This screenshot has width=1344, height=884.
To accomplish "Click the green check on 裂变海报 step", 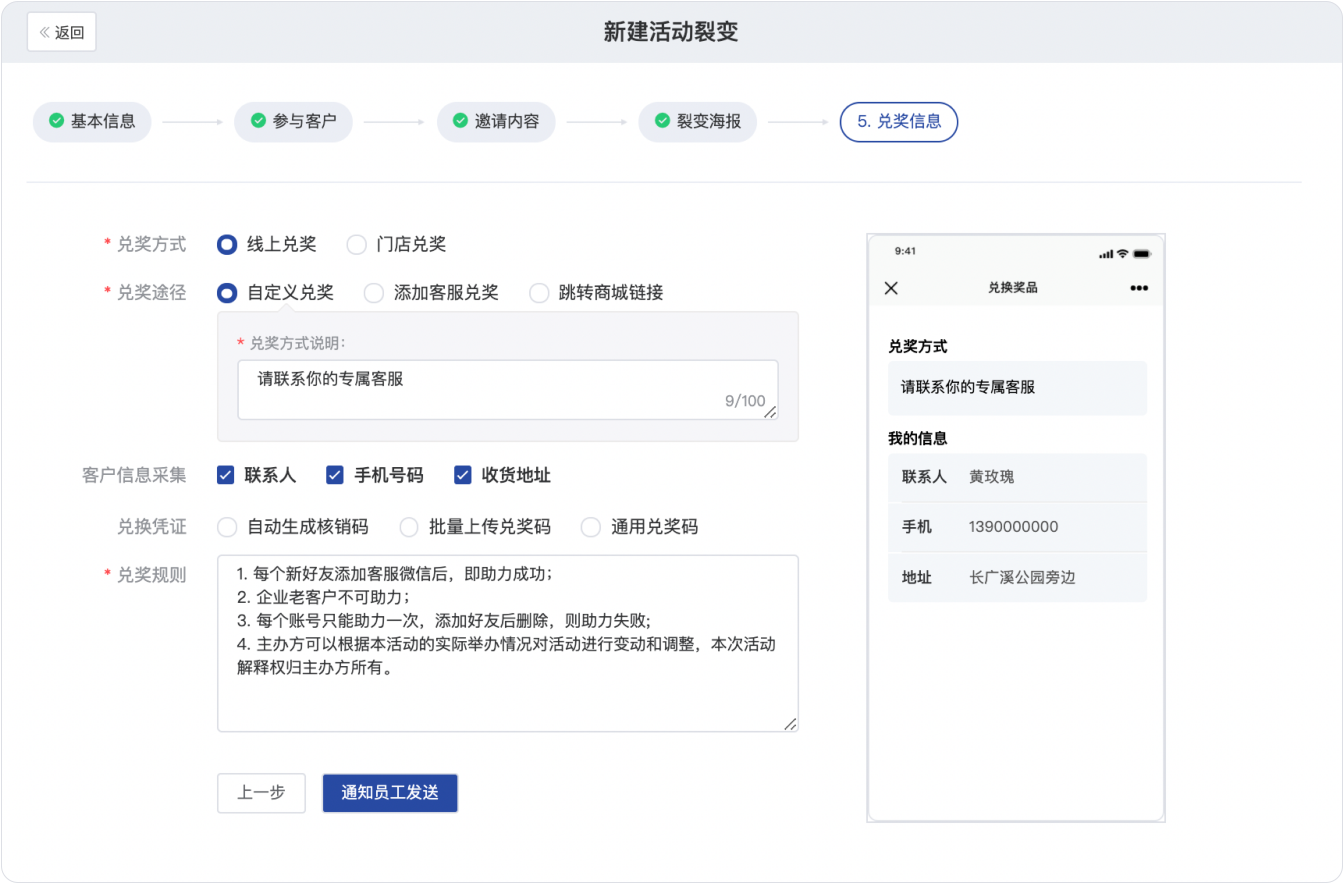I will point(662,121).
